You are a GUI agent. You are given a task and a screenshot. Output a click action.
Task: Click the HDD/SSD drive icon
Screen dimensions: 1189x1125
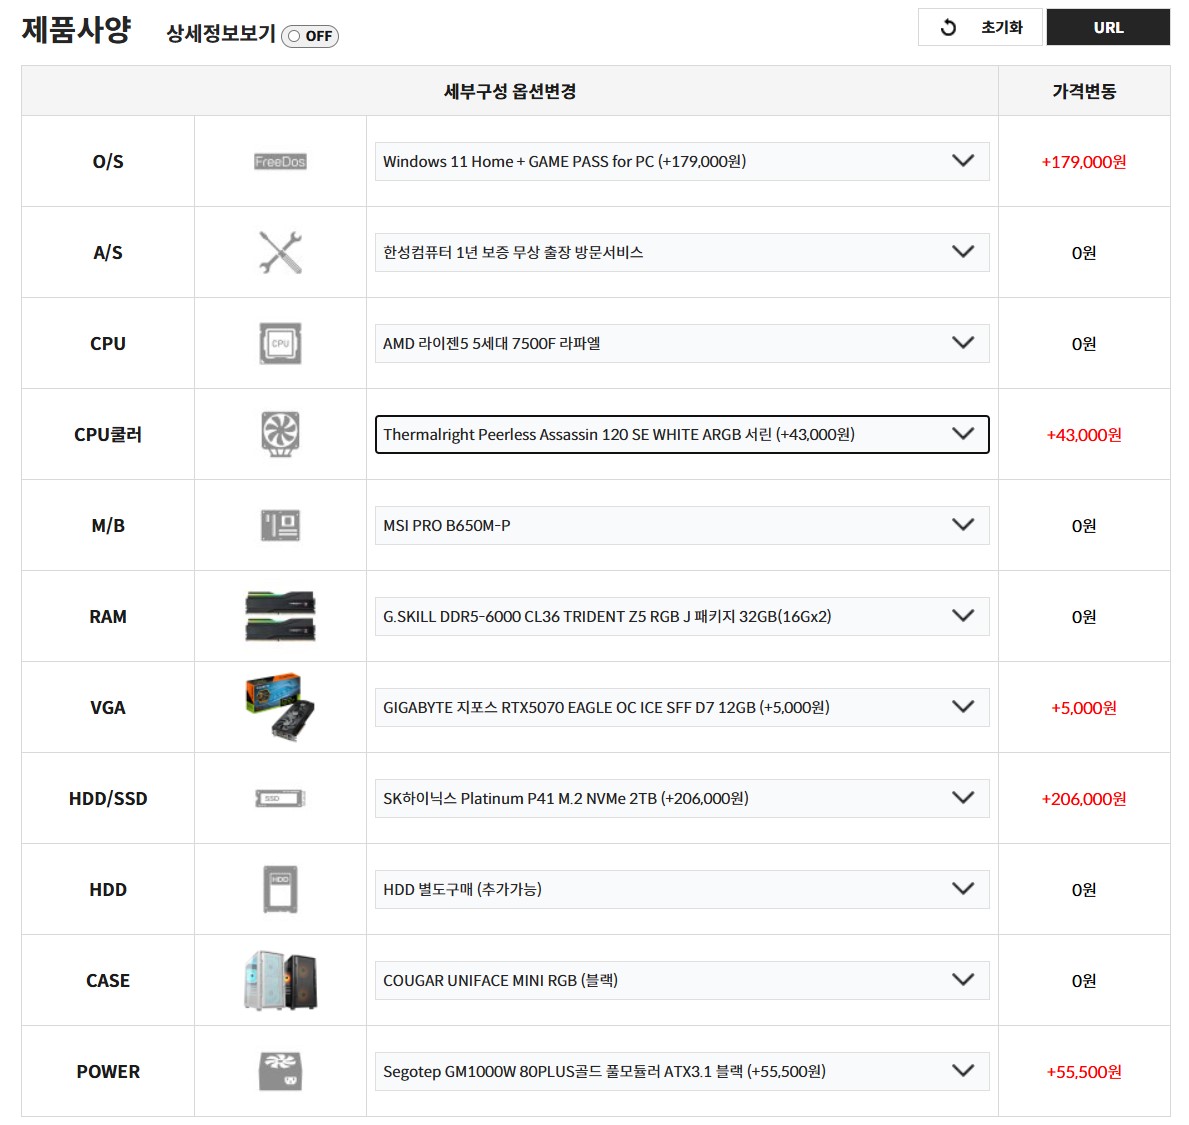pyautogui.click(x=280, y=798)
